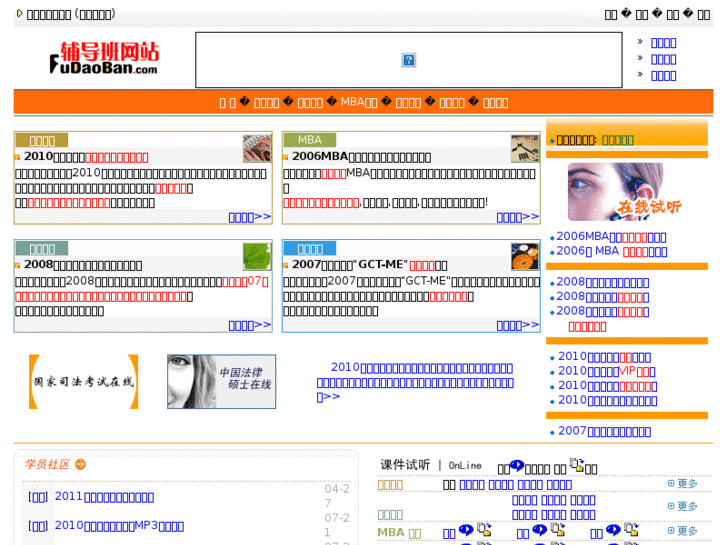This screenshot has width=727, height=545.
Task: Click the MBA category label in courseware list
Action: 399,532
